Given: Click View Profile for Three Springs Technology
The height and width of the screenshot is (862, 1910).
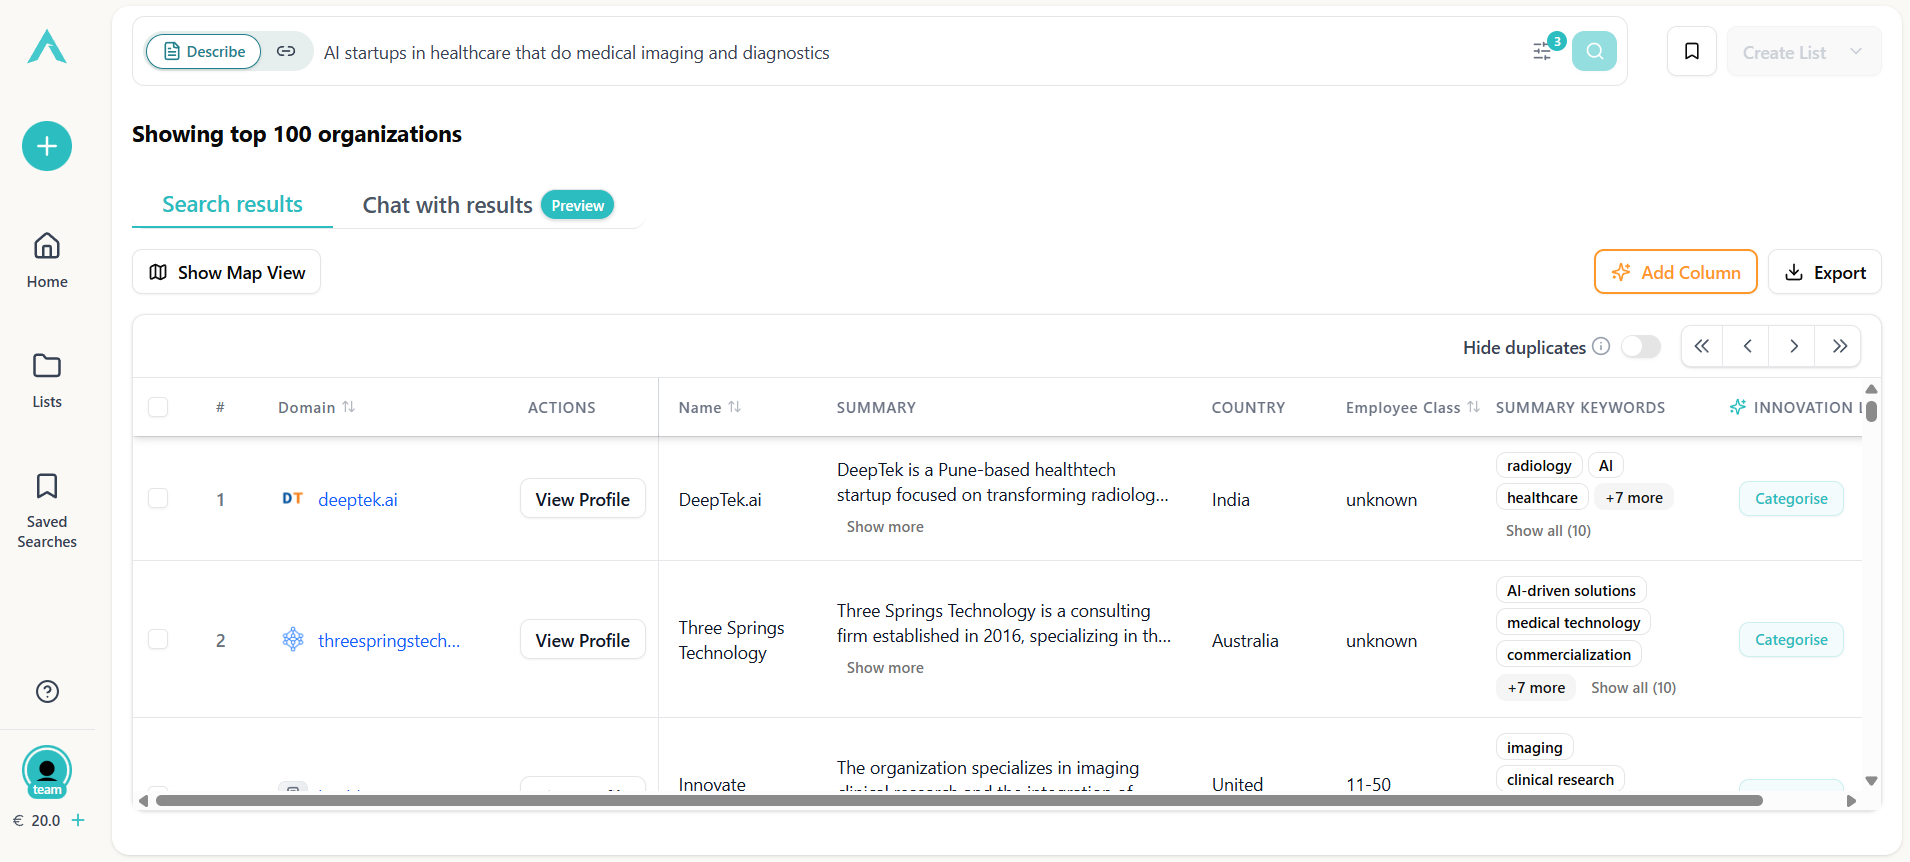Looking at the screenshot, I should tap(582, 640).
